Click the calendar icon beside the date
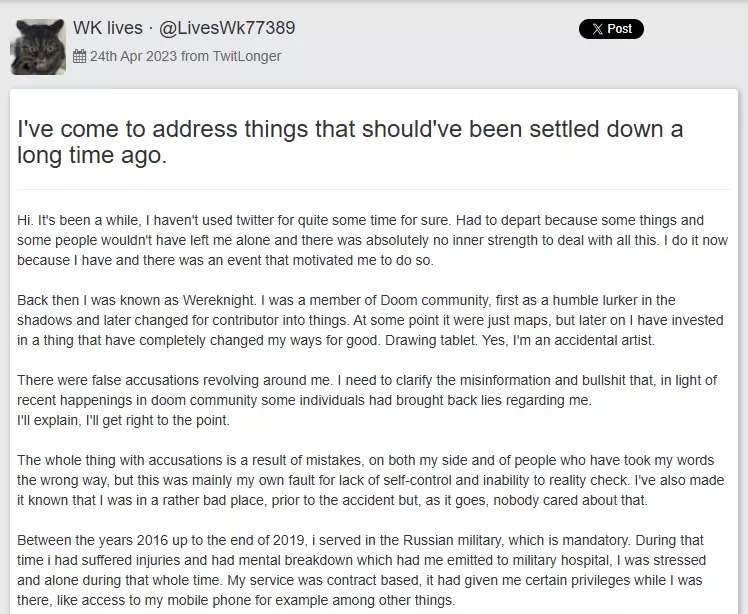 80,57
